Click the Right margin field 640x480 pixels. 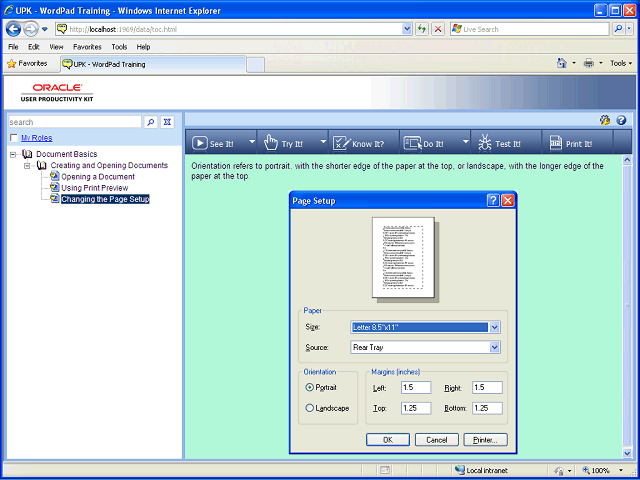click(x=487, y=387)
